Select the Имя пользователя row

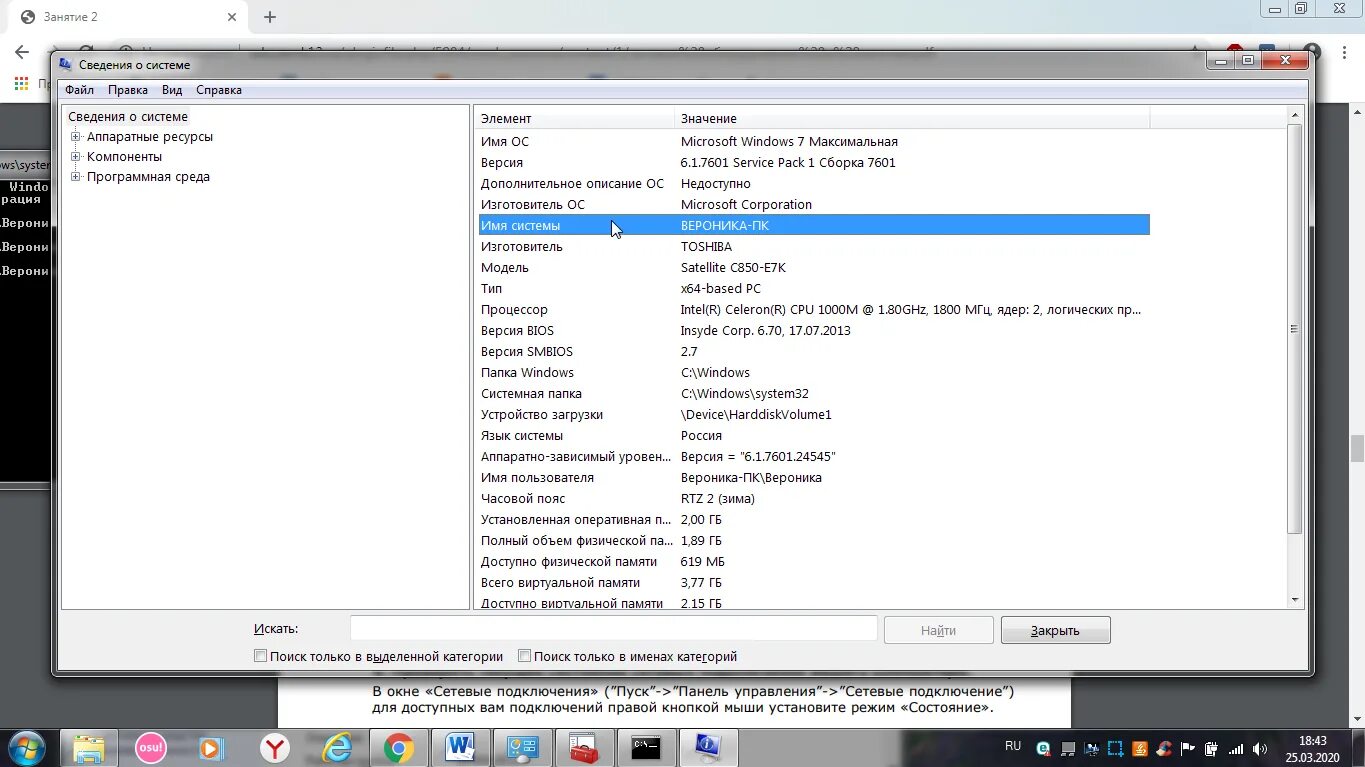(x=814, y=478)
